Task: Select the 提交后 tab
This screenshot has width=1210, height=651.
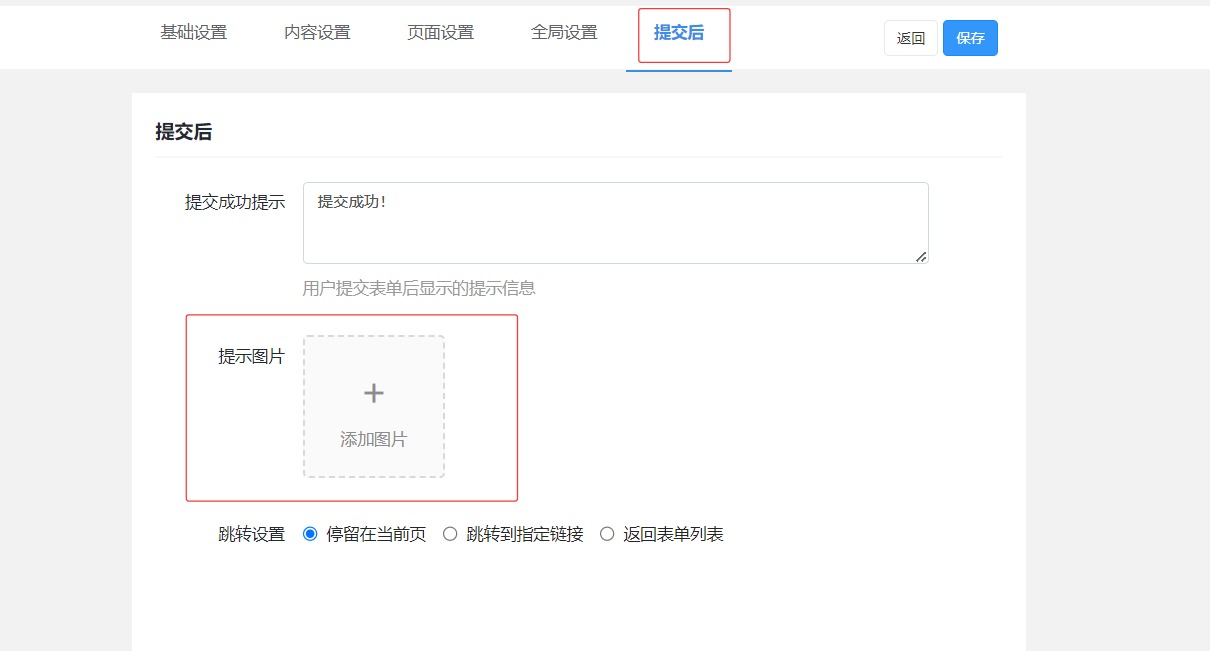Action: click(x=679, y=33)
